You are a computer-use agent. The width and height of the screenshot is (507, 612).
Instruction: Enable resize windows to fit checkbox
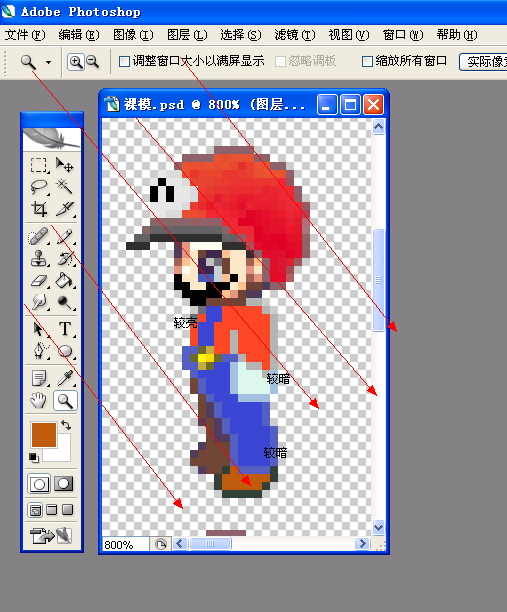(124, 61)
